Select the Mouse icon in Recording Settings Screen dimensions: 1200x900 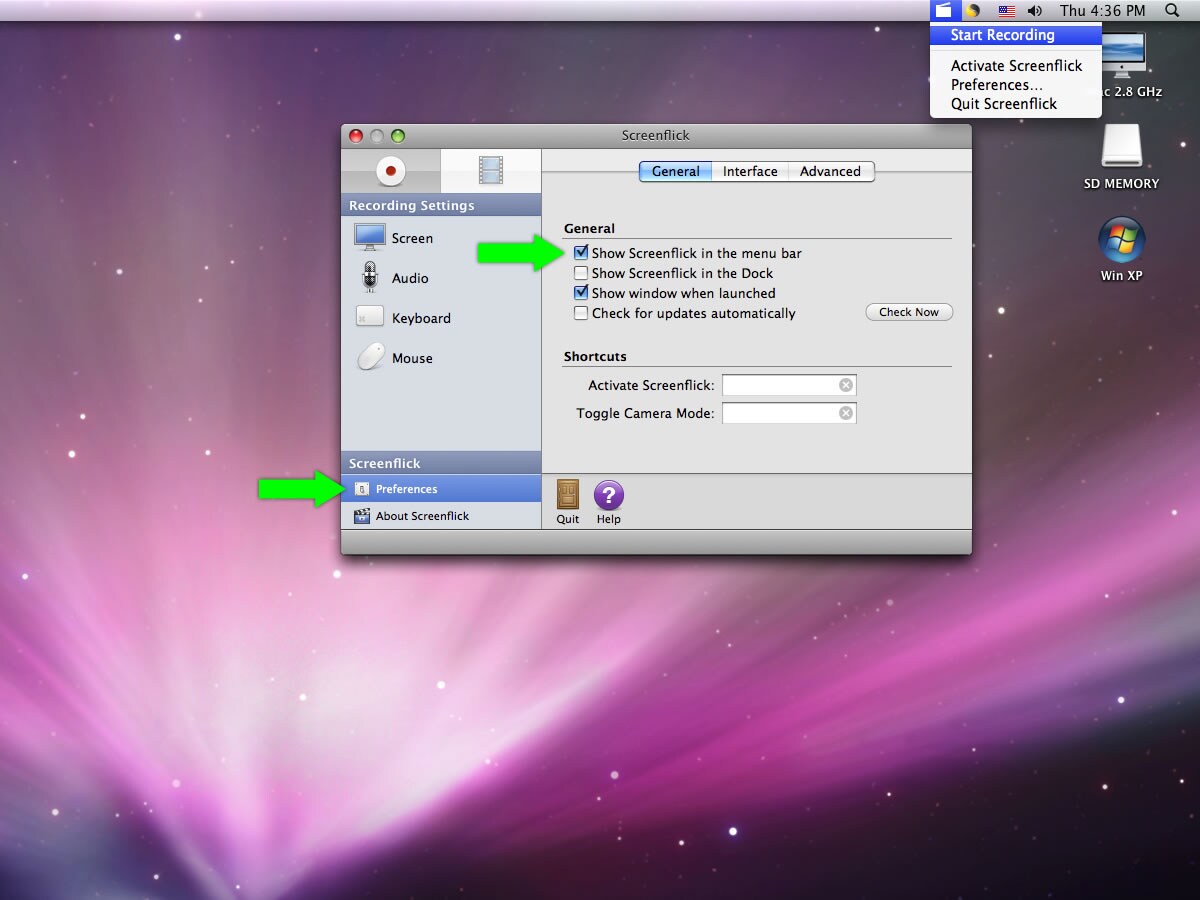[x=371, y=357]
